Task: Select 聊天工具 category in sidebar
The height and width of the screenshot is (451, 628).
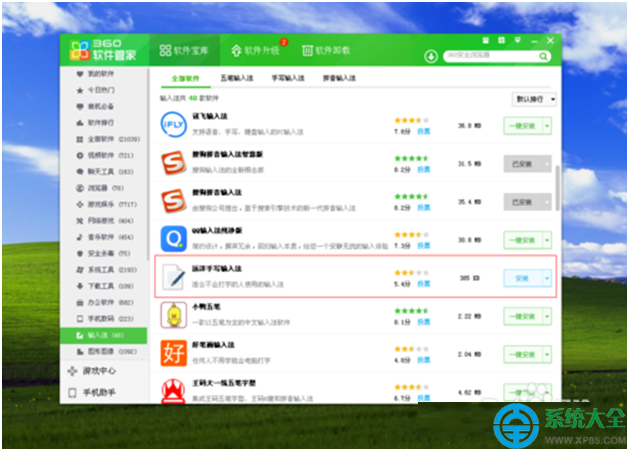Action: (105, 172)
